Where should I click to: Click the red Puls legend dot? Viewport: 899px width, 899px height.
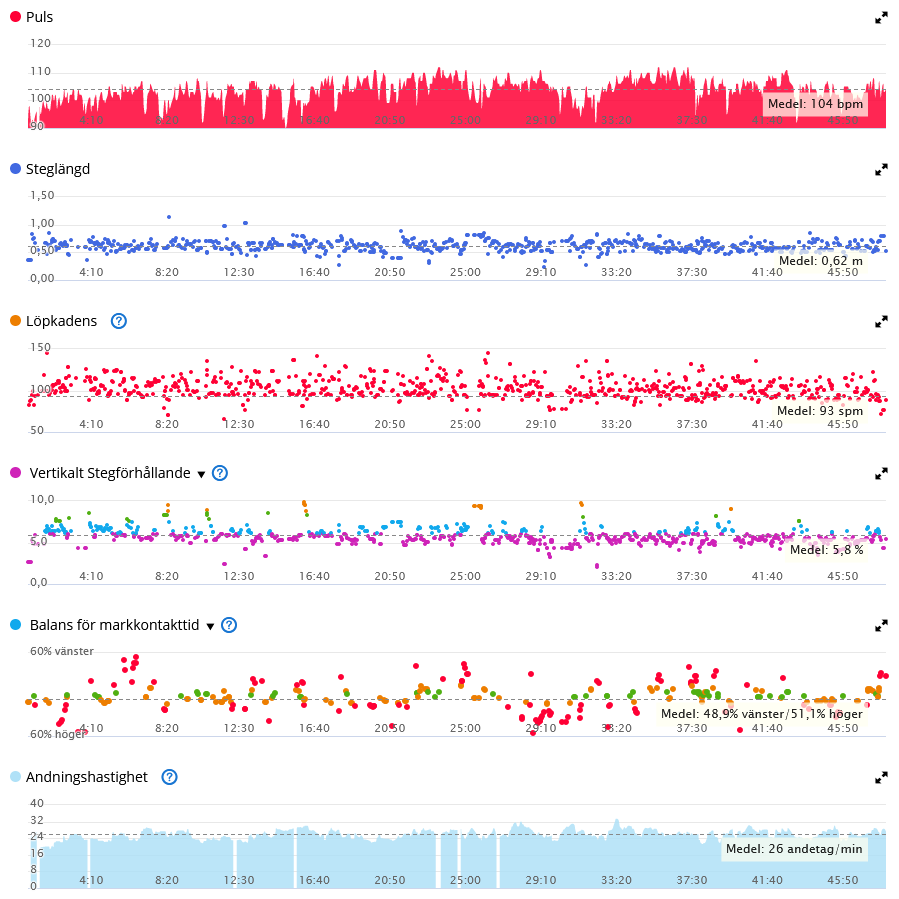15,17
